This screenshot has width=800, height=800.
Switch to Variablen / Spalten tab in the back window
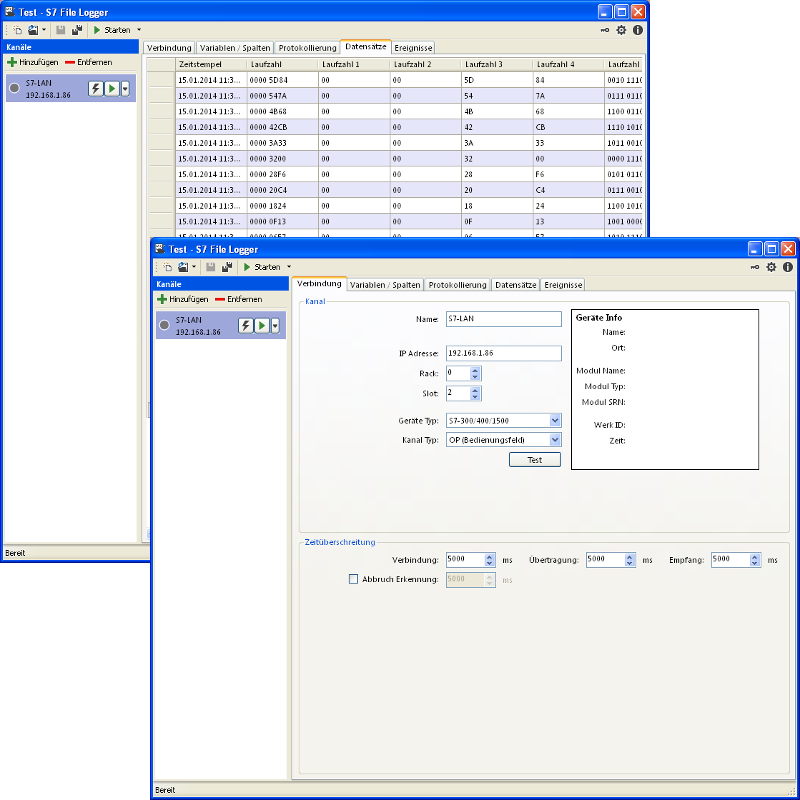click(235, 48)
